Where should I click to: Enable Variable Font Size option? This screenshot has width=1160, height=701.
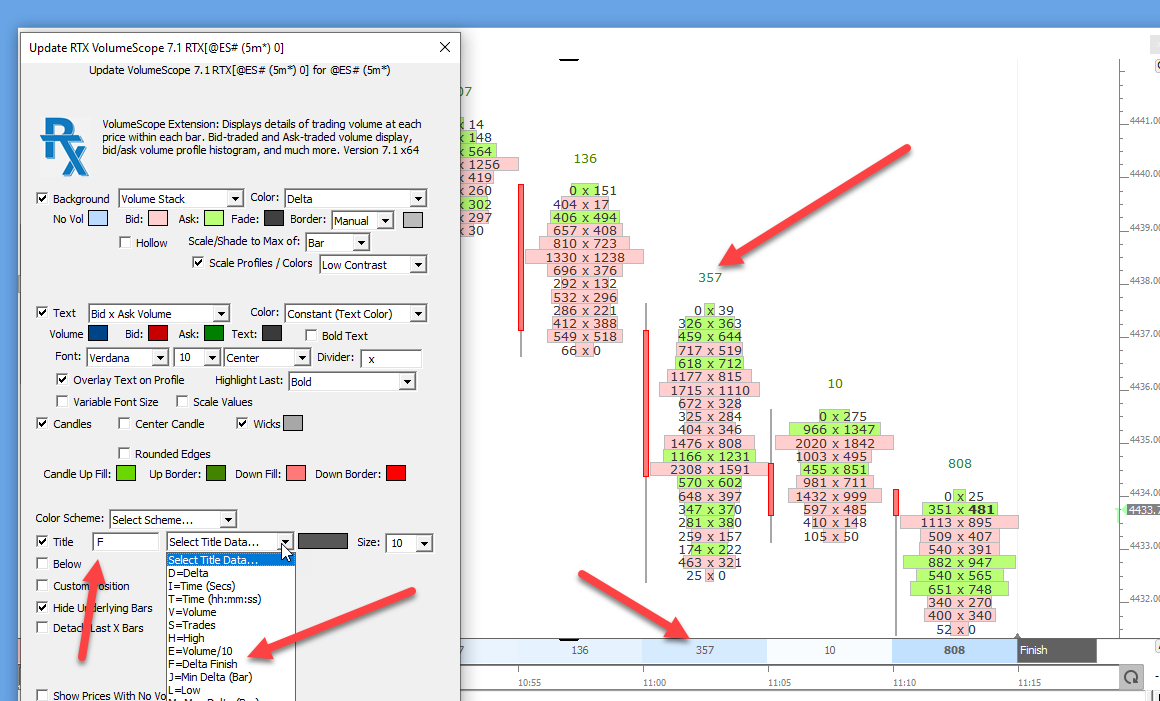click(62, 402)
